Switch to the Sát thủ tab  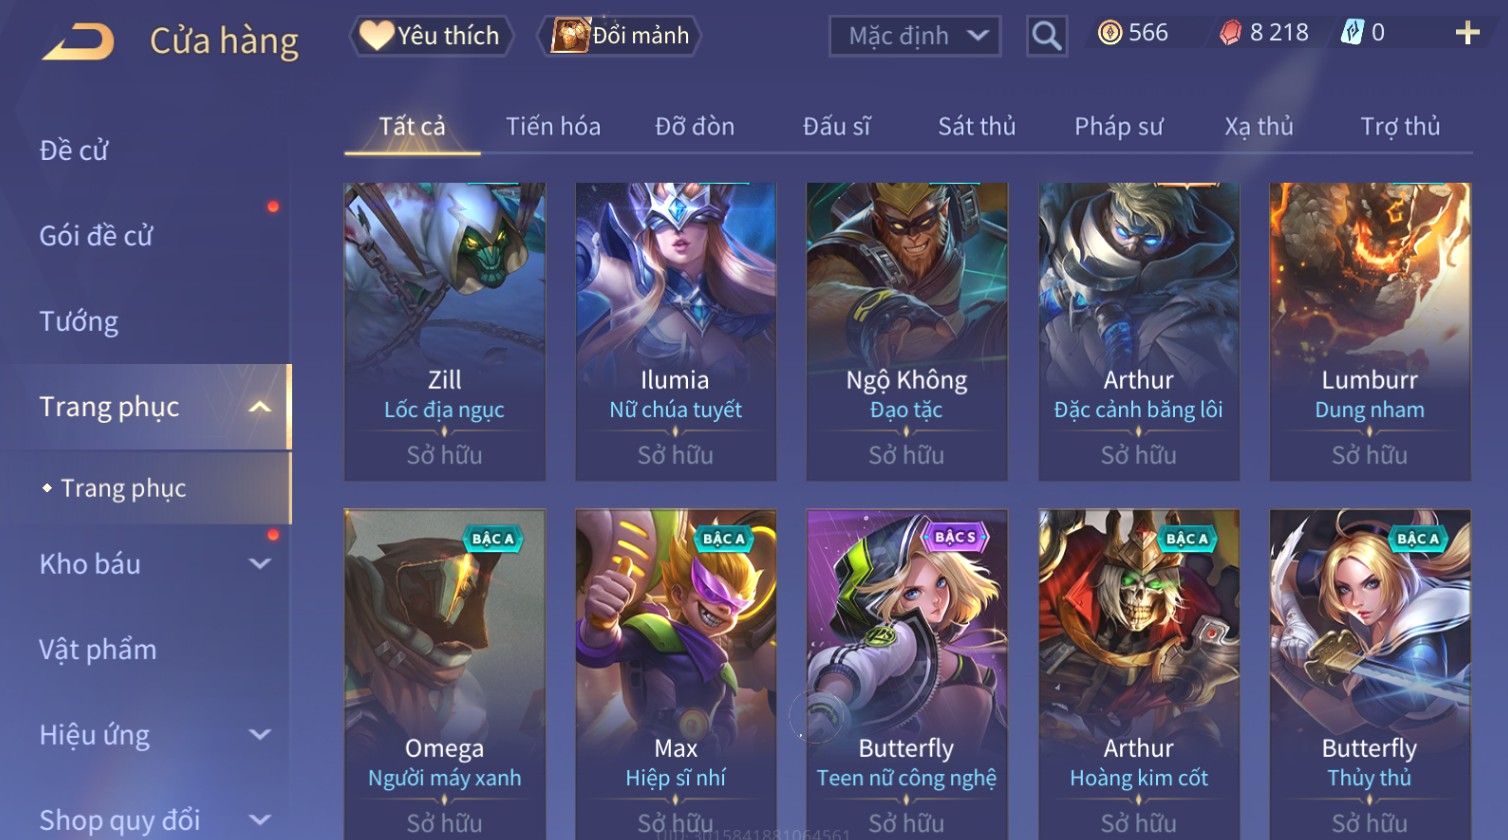pos(977,126)
